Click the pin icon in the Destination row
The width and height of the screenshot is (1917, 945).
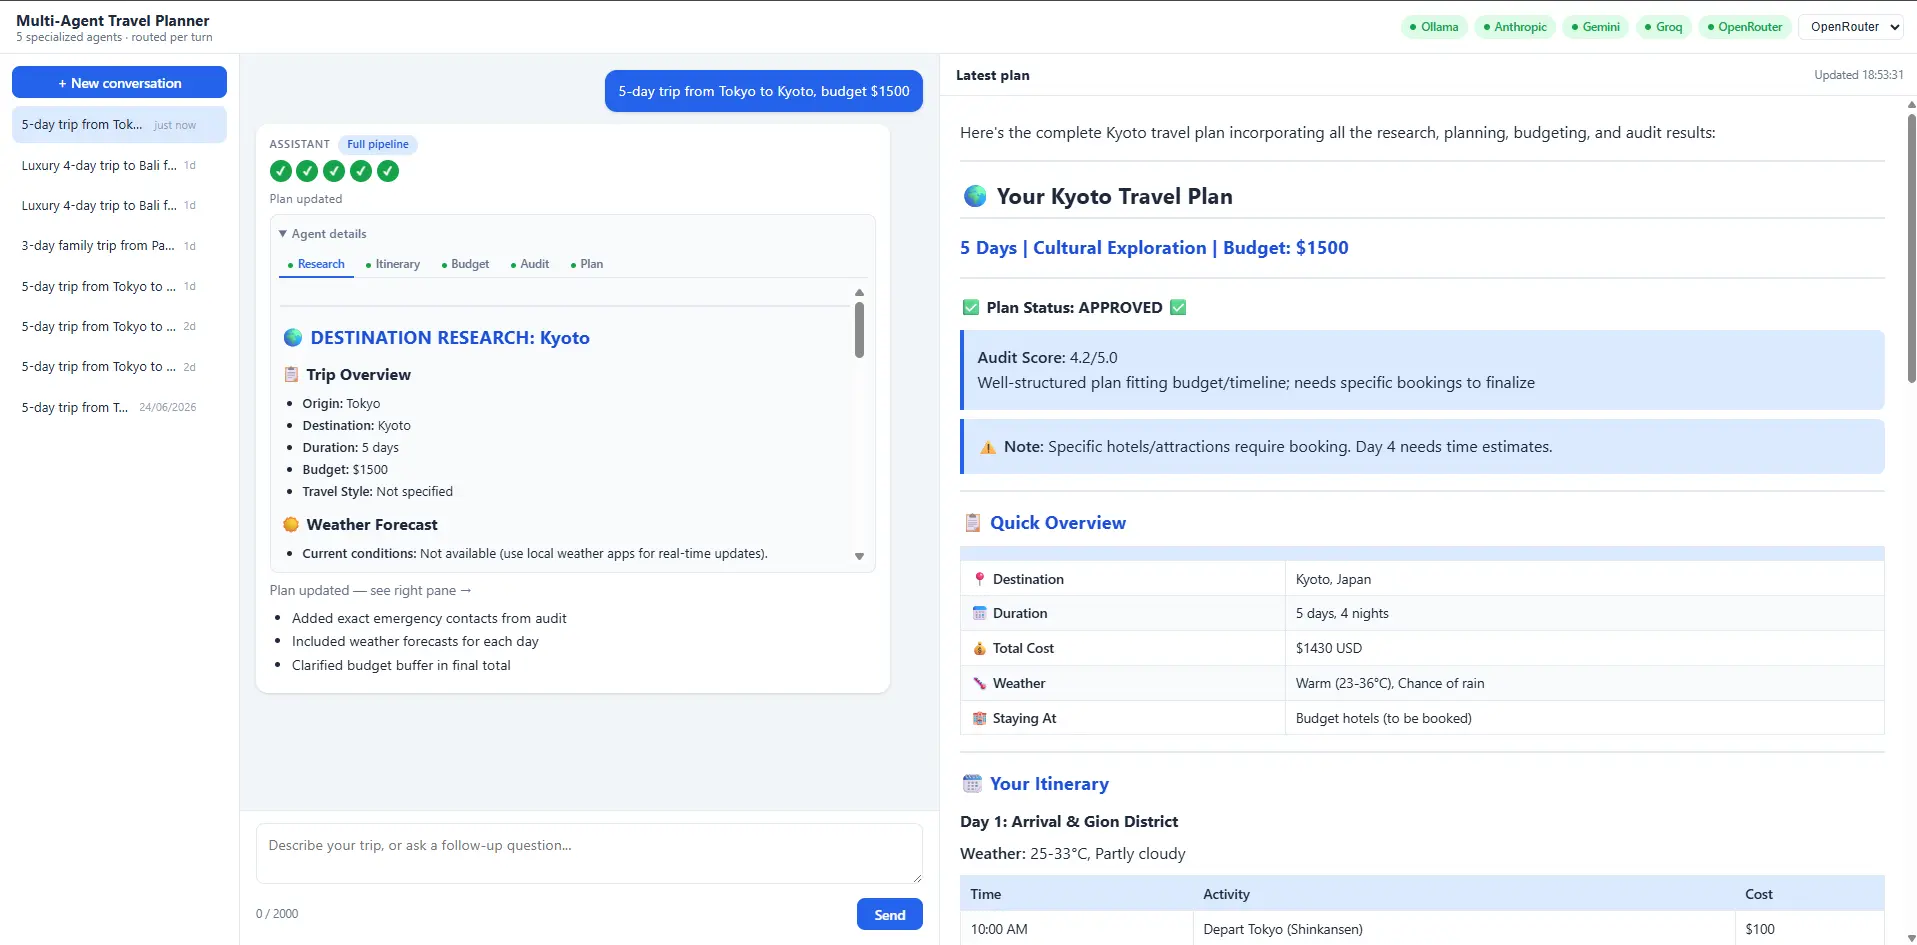click(980, 579)
